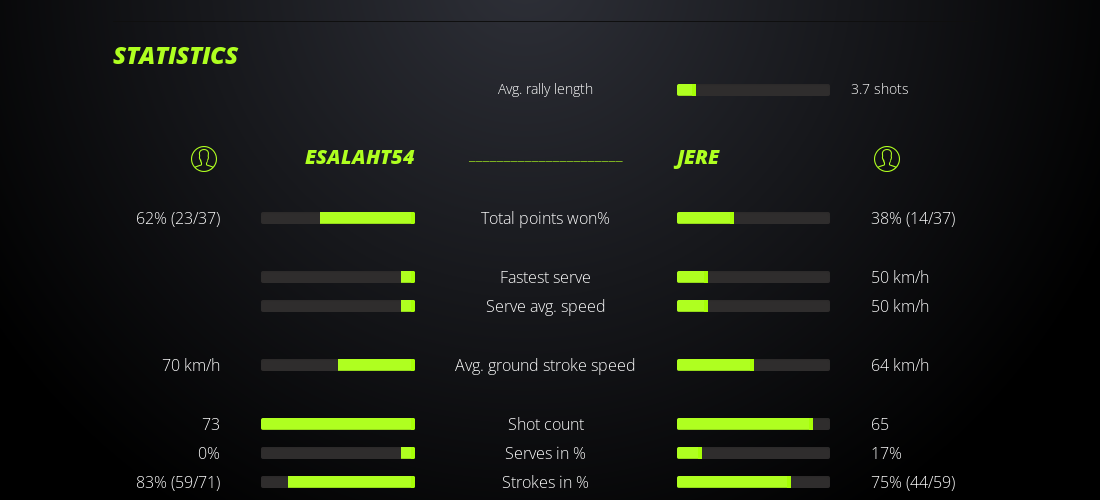
Task: Click the Shot count label
Action: (545, 424)
